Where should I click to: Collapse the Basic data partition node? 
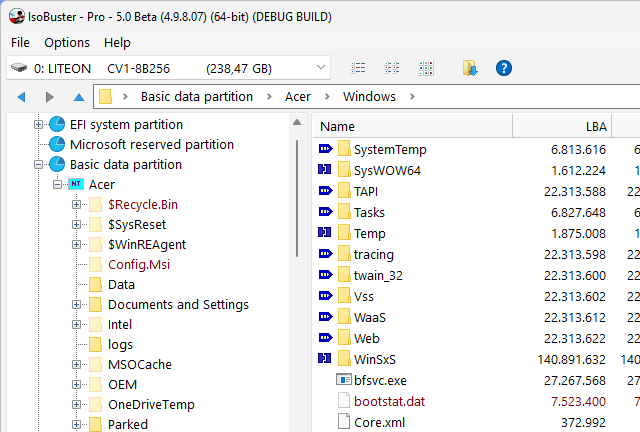[38, 165]
